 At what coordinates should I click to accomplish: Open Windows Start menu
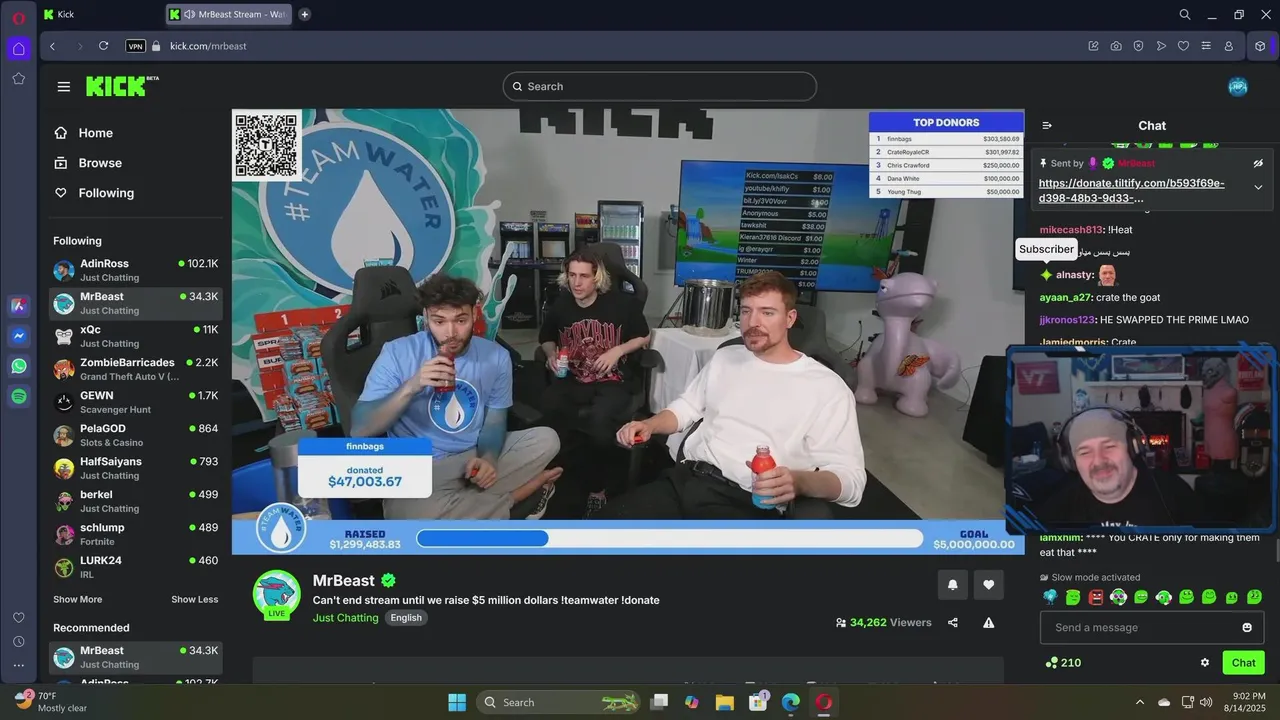click(x=457, y=702)
